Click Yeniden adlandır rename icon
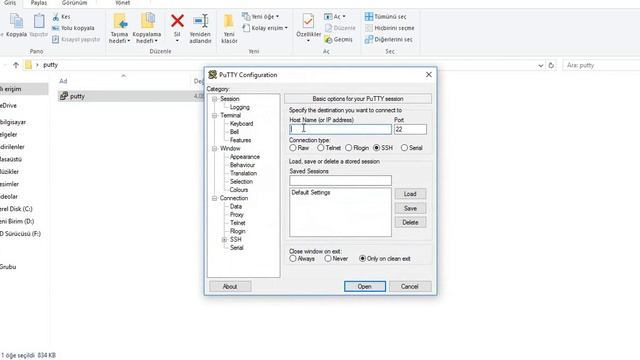 tap(200, 21)
